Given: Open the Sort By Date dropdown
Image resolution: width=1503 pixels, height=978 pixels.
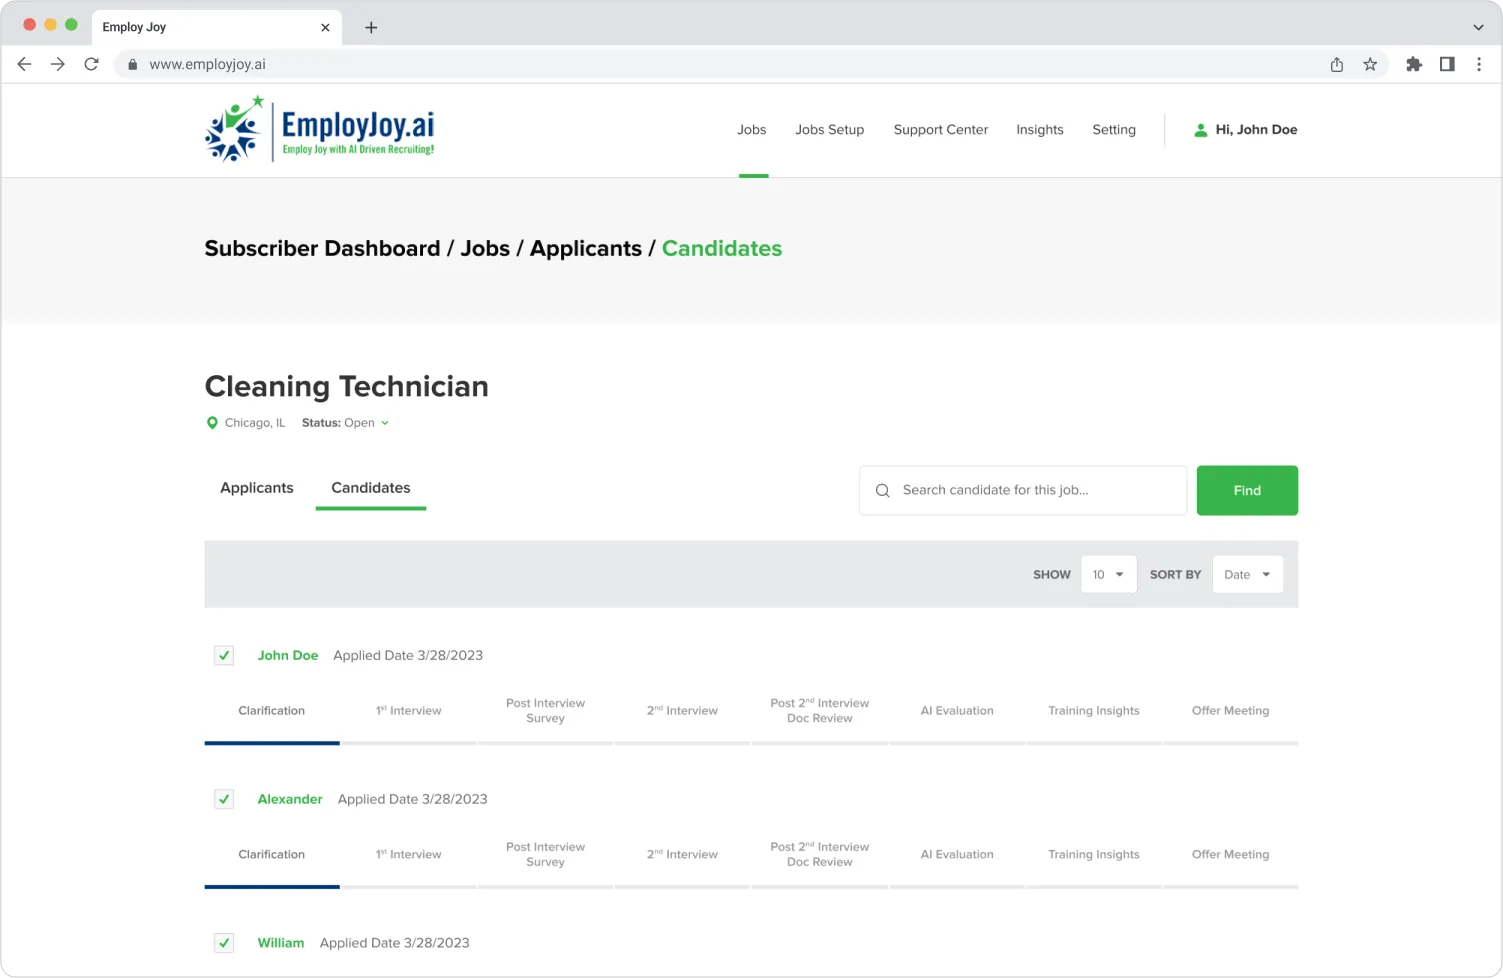Looking at the screenshot, I should point(1247,574).
